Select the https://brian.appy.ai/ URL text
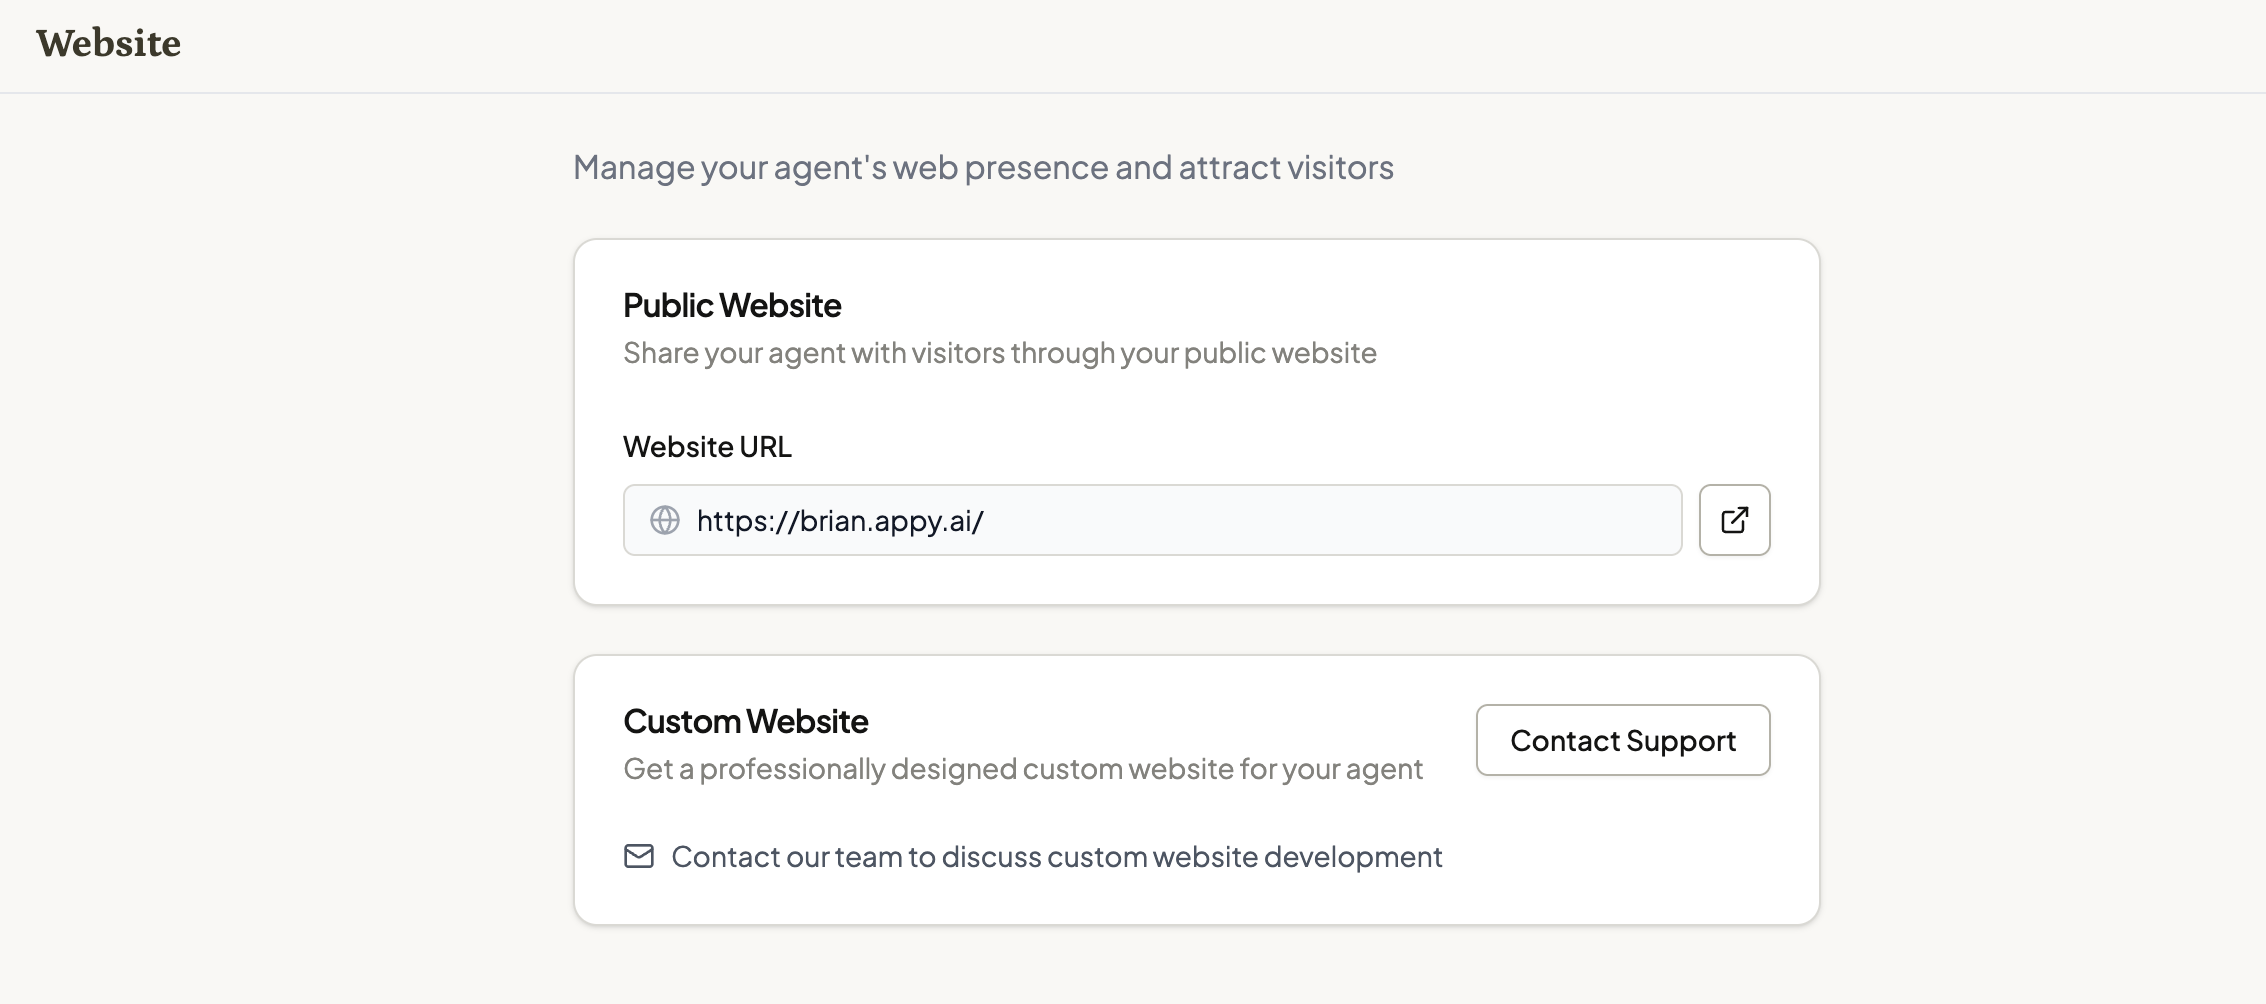The image size is (2266, 1004). click(840, 520)
